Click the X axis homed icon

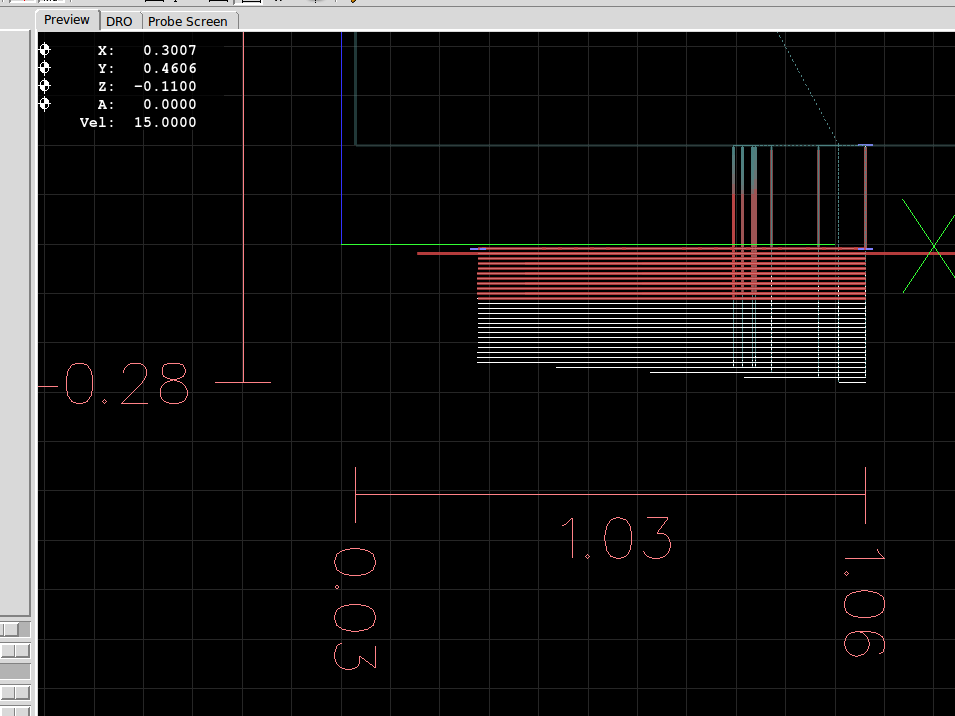[x=44, y=50]
